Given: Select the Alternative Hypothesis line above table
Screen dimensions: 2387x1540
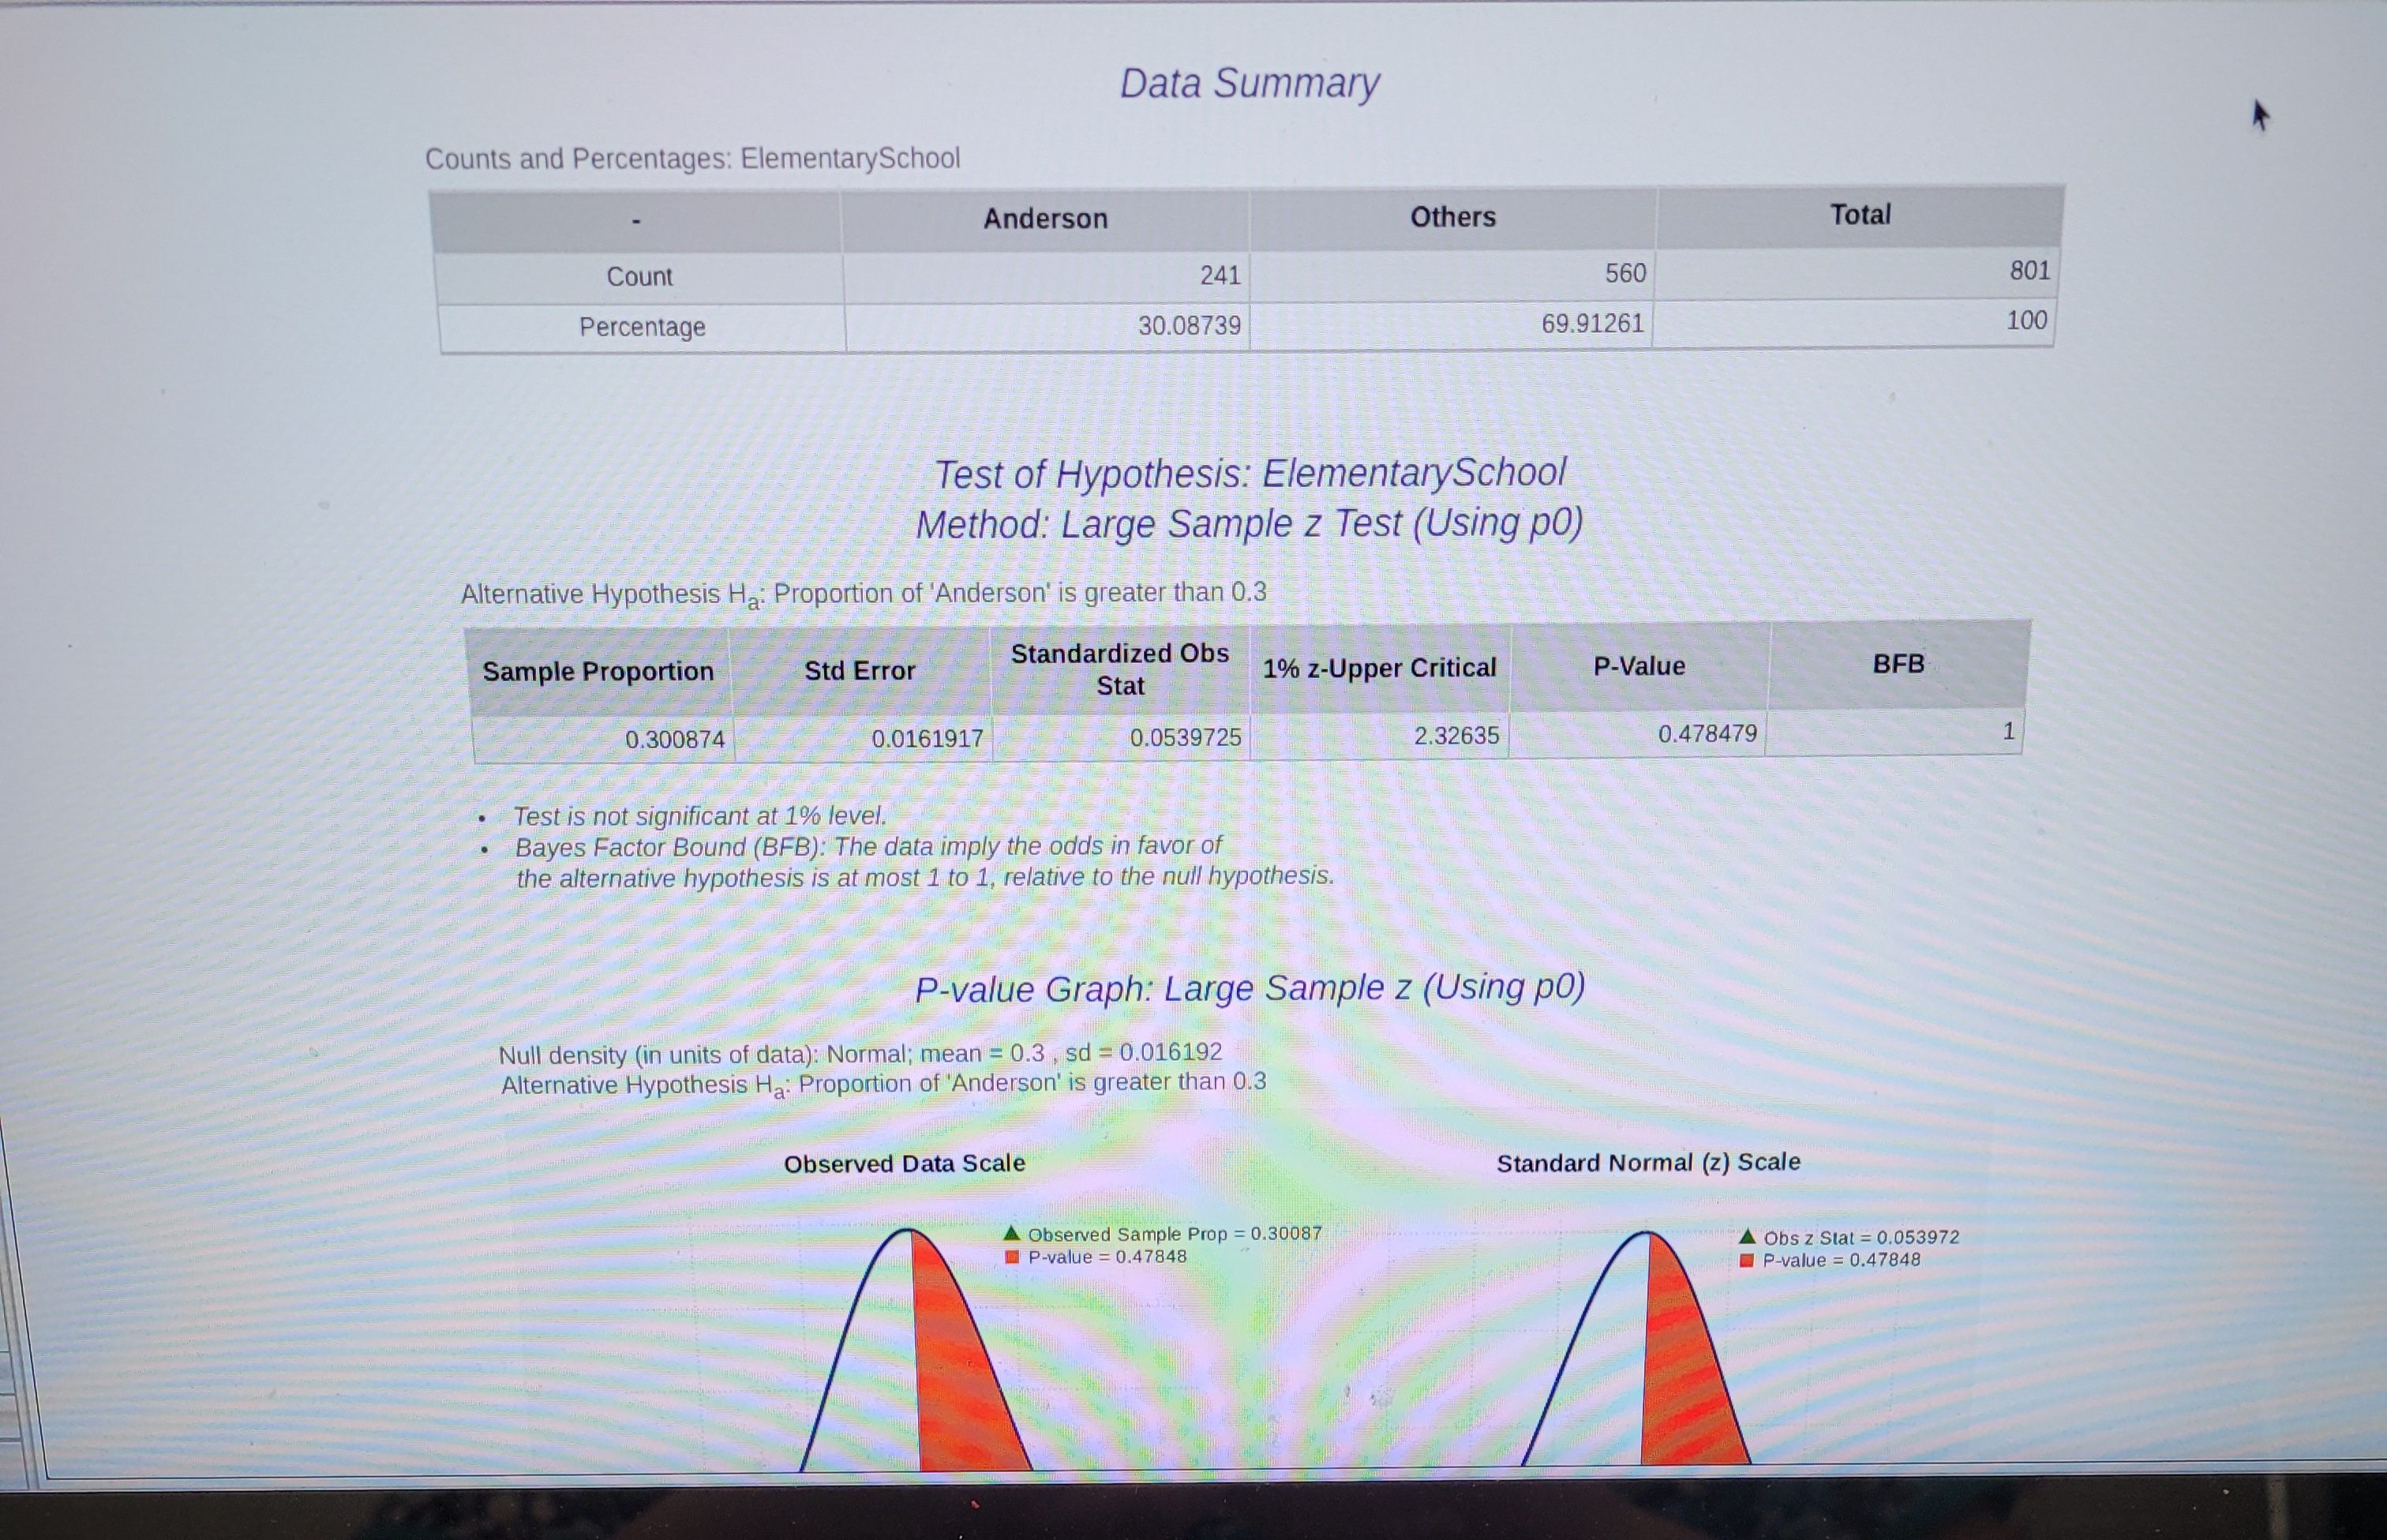Looking at the screenshot, I should point(863,594).
